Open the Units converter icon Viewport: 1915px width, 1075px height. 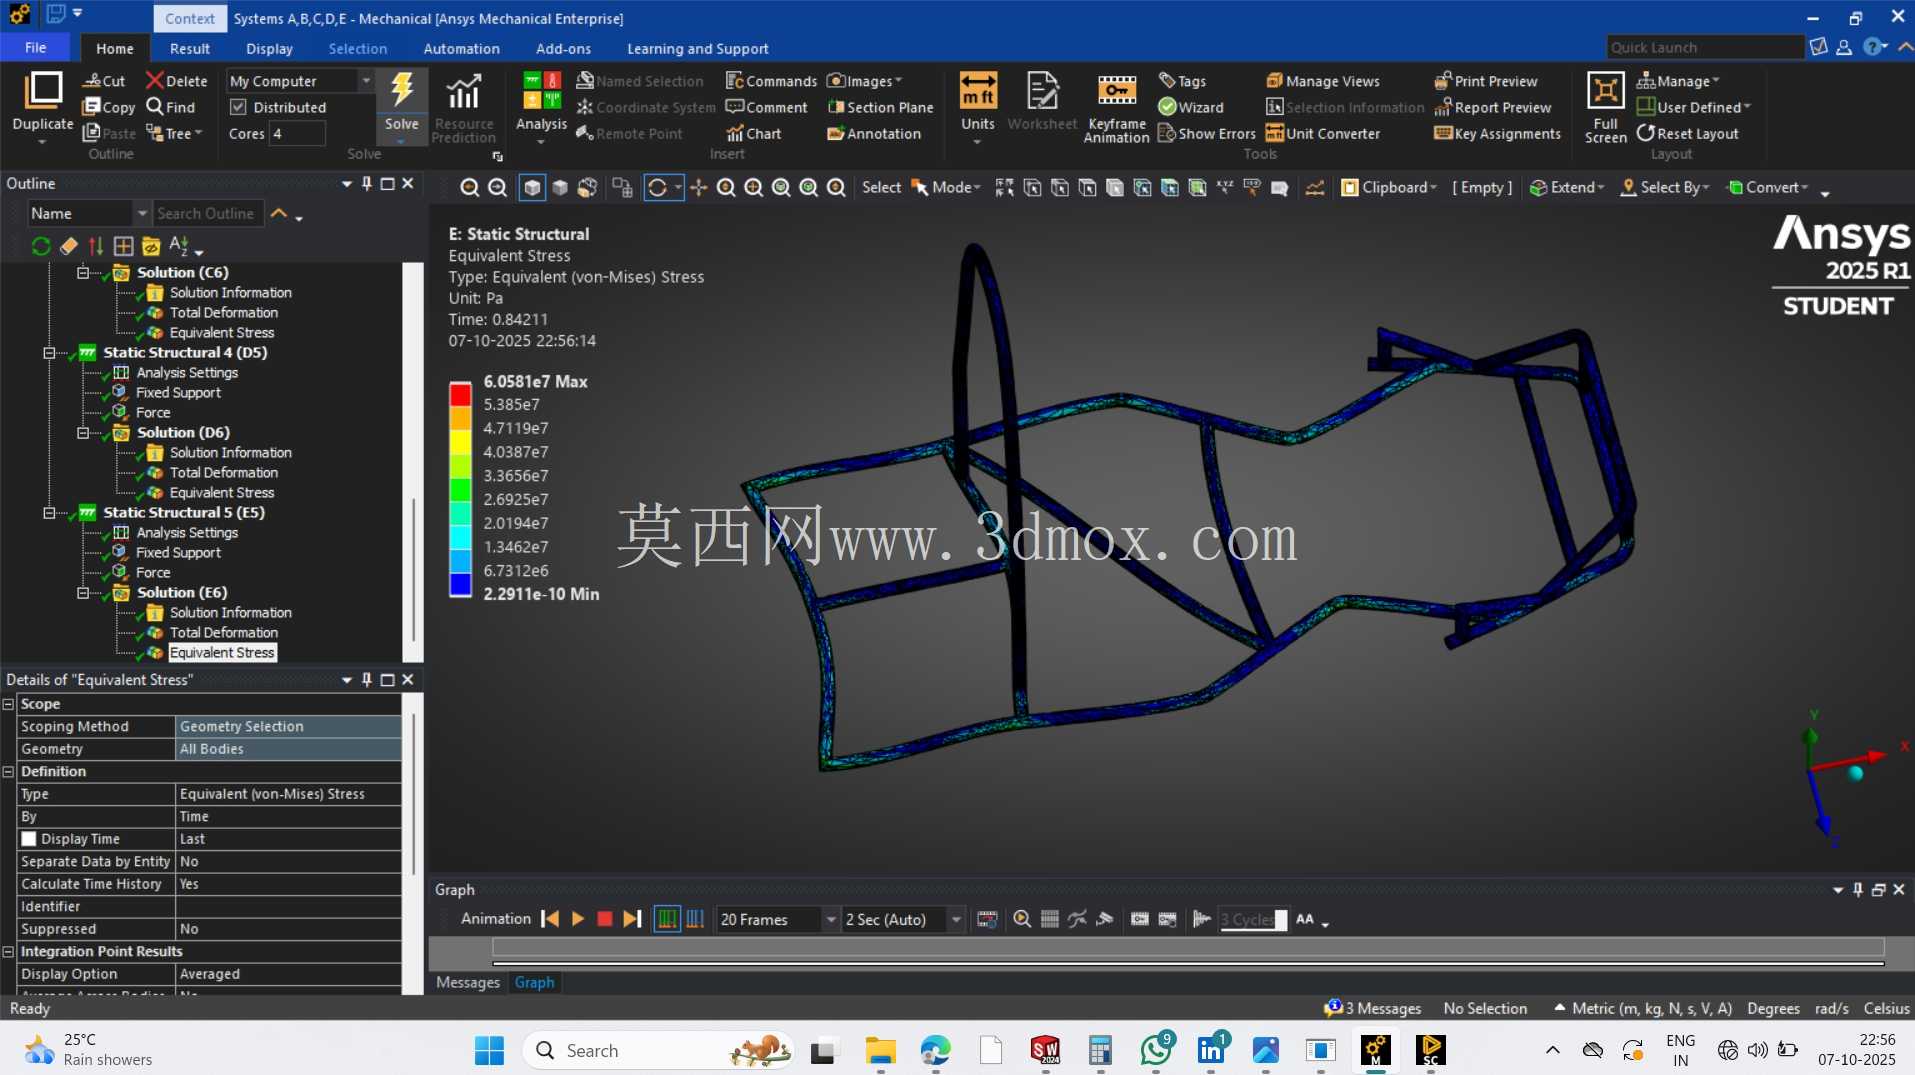click(977, 91)
